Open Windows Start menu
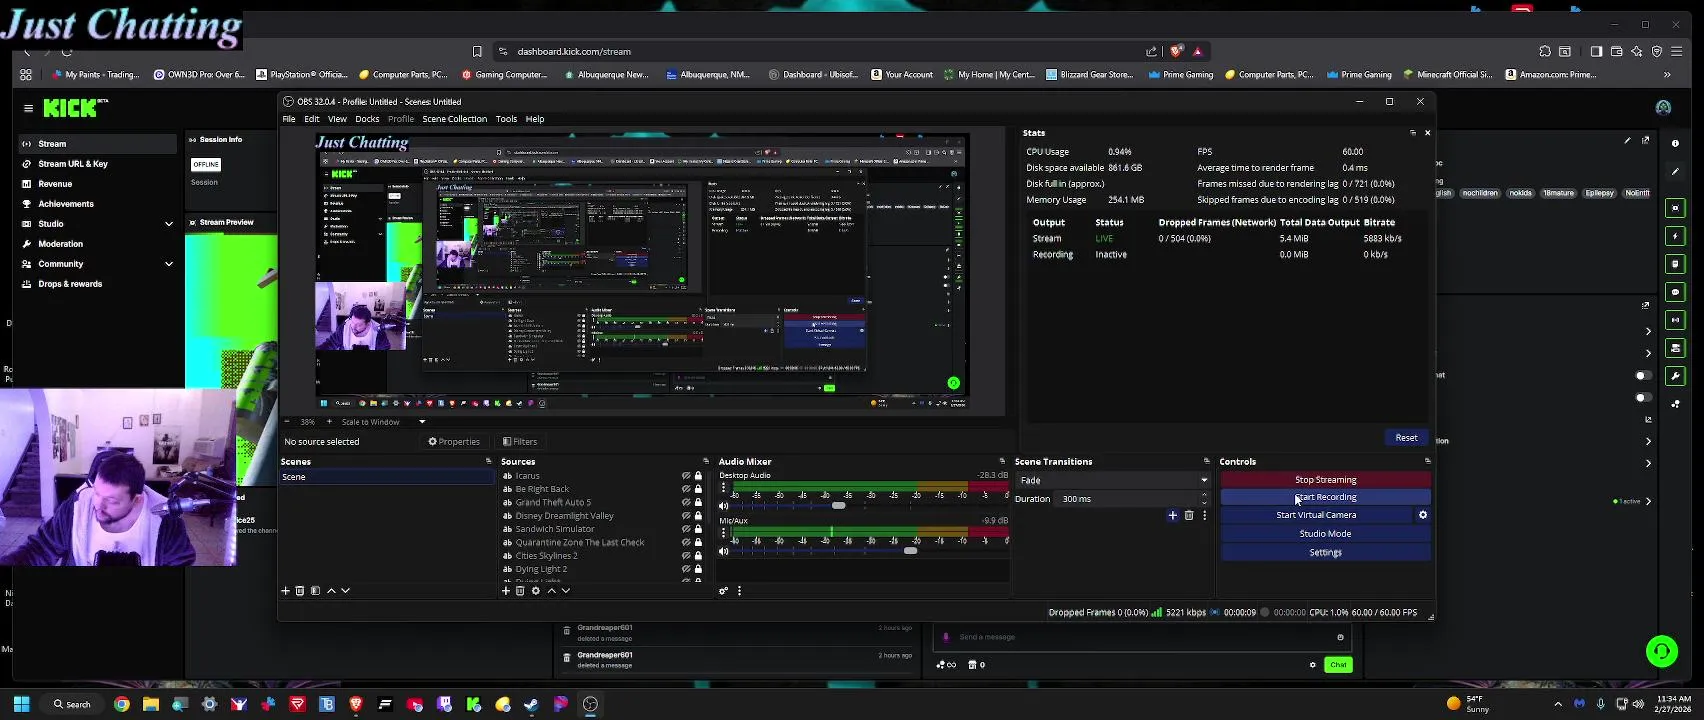 coord(21,704)
